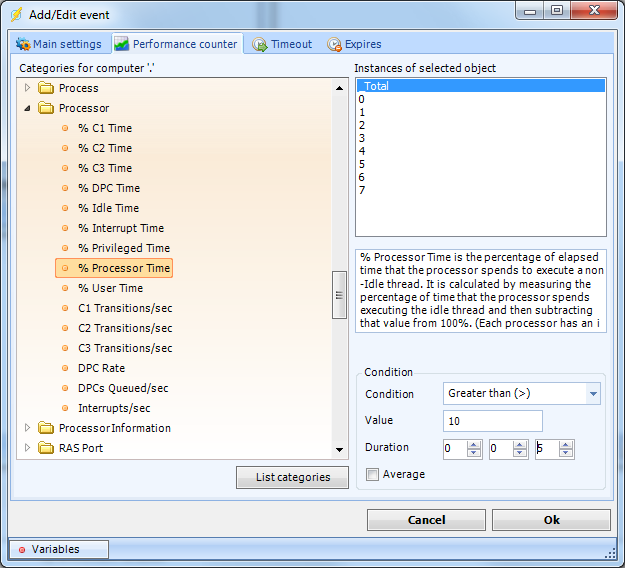
Task: Select the C3 Transitions/sec counter
Action: pos(125,348)
